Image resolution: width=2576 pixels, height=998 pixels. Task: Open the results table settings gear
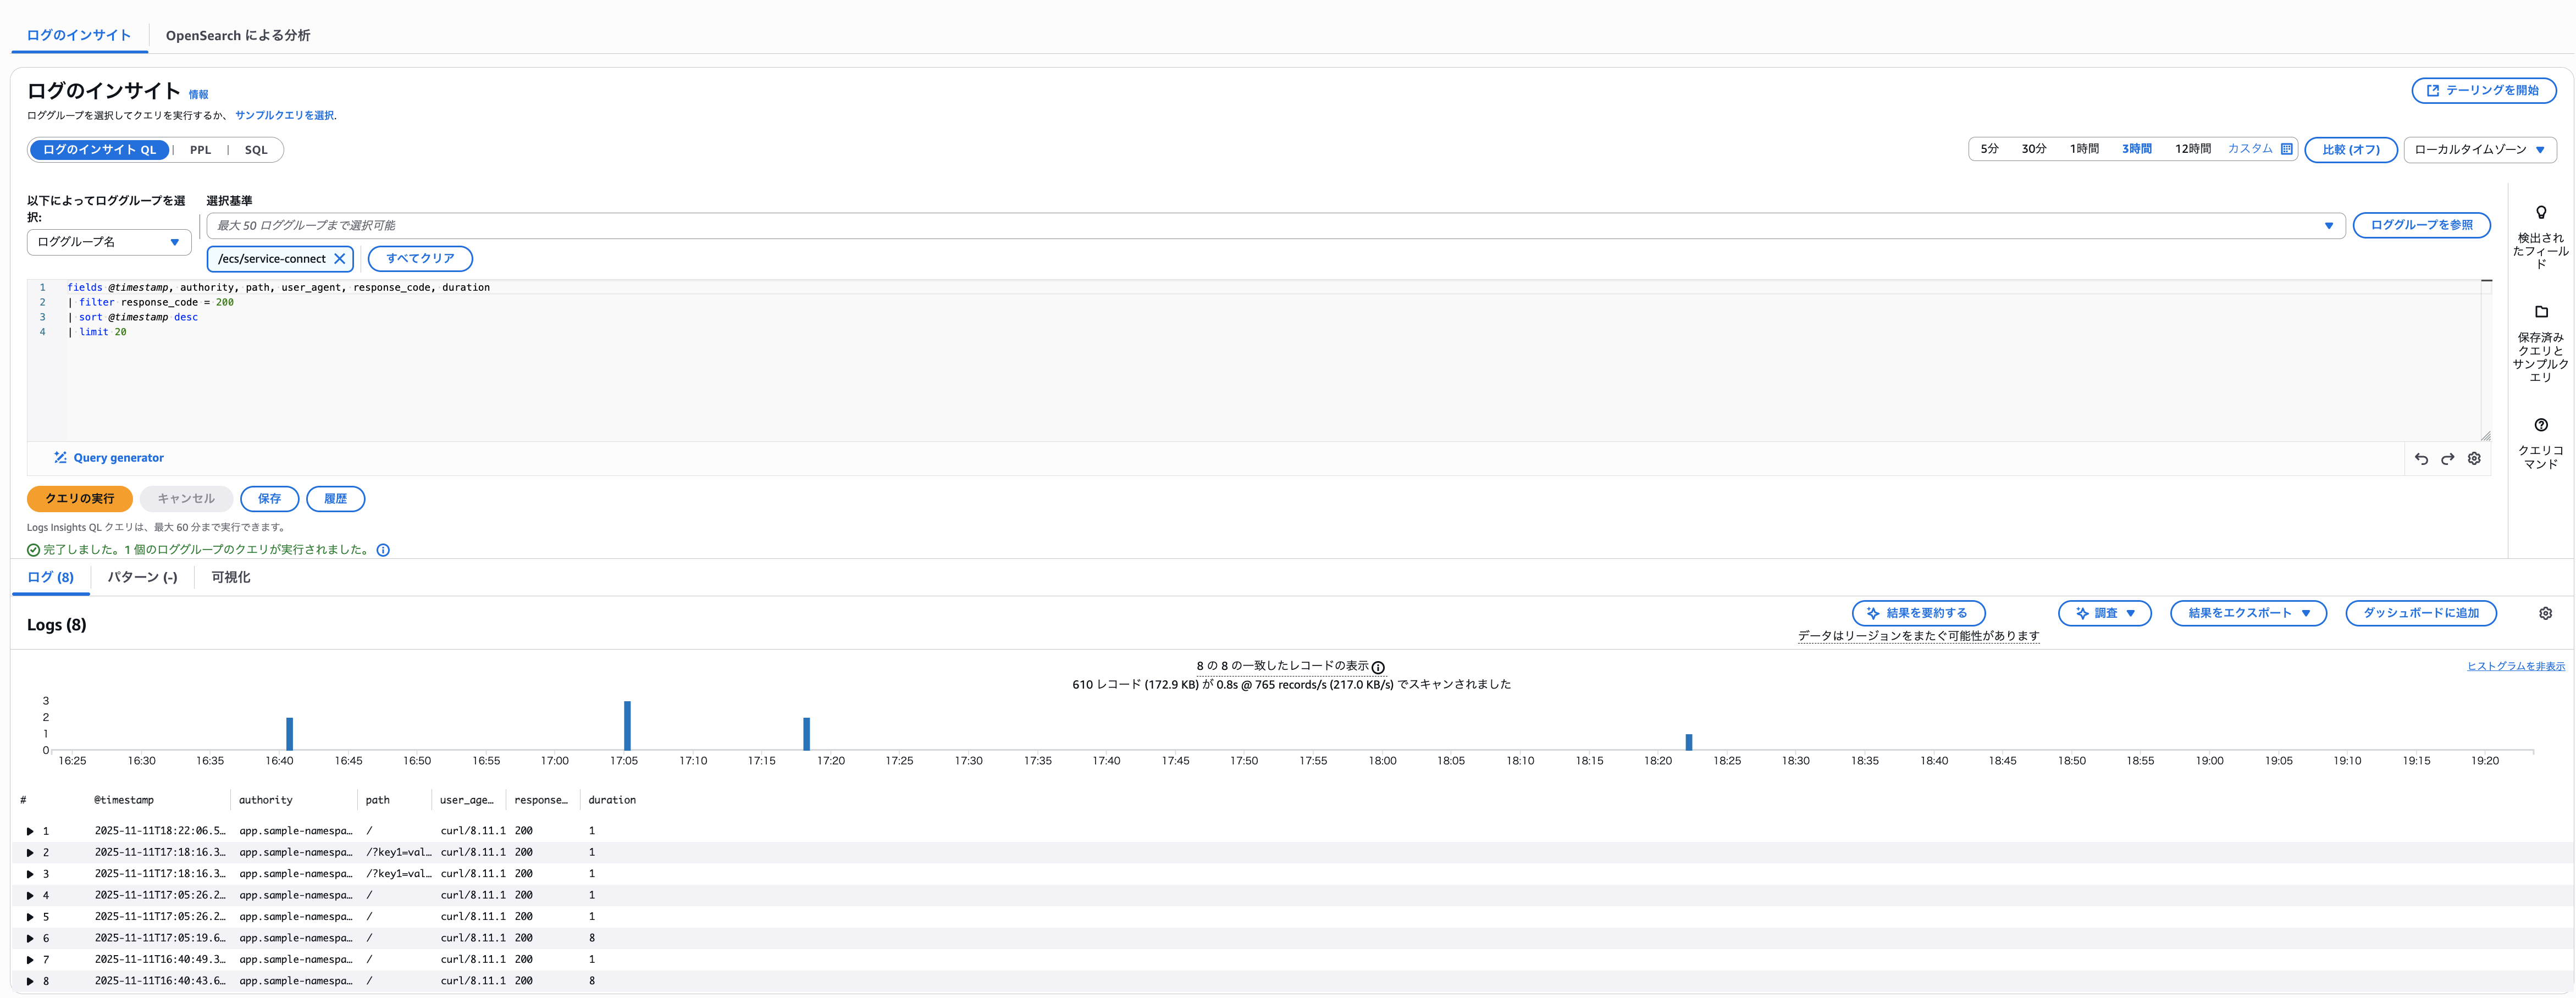2545,614
